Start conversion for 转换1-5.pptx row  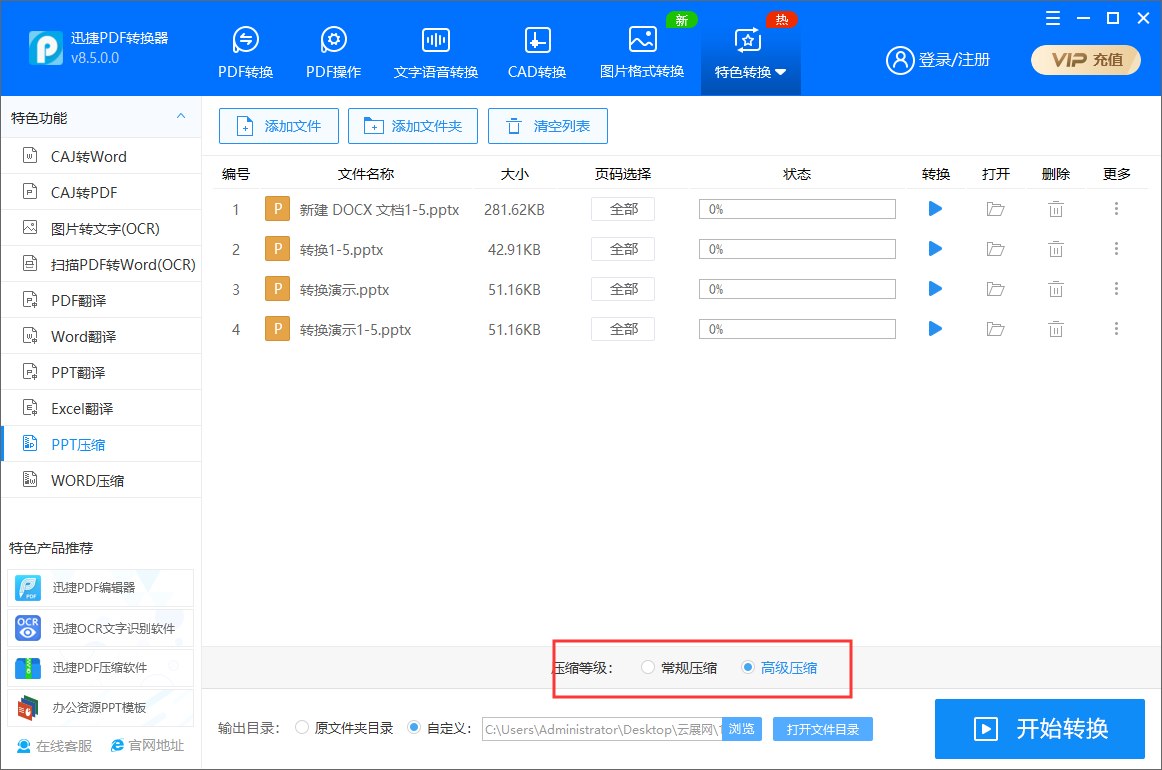[935, 249]
